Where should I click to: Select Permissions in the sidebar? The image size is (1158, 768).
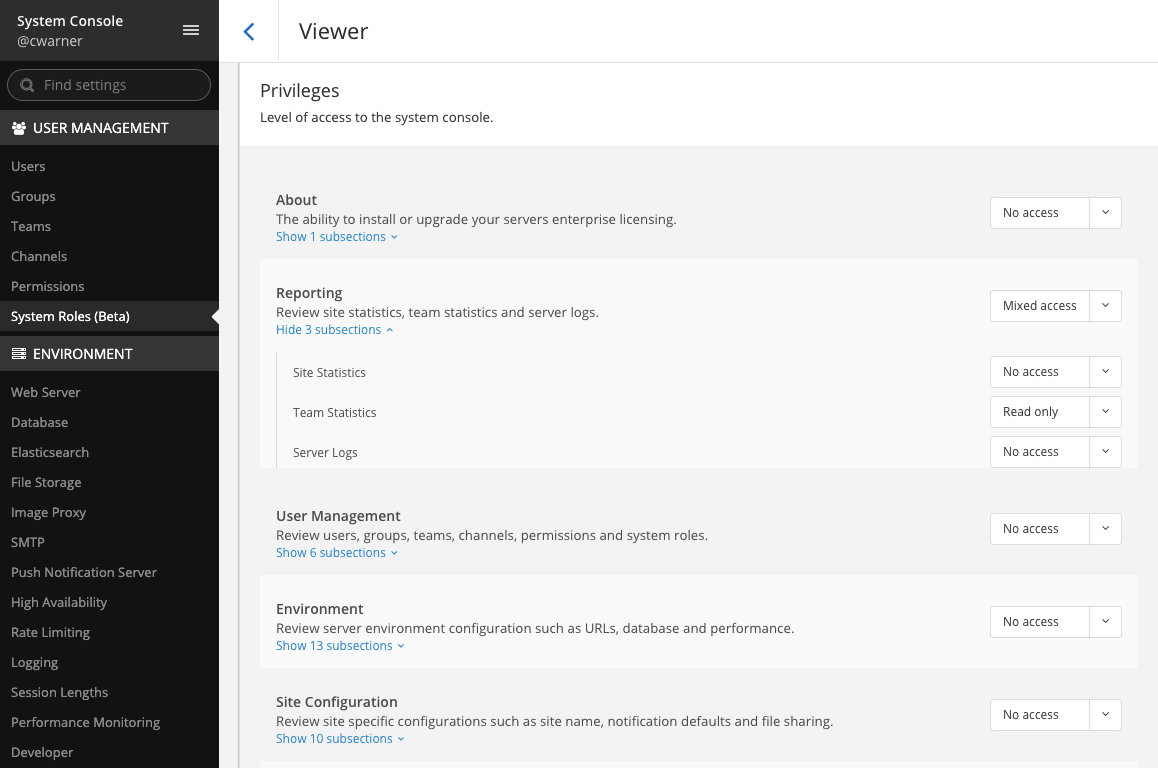(46, 286)
